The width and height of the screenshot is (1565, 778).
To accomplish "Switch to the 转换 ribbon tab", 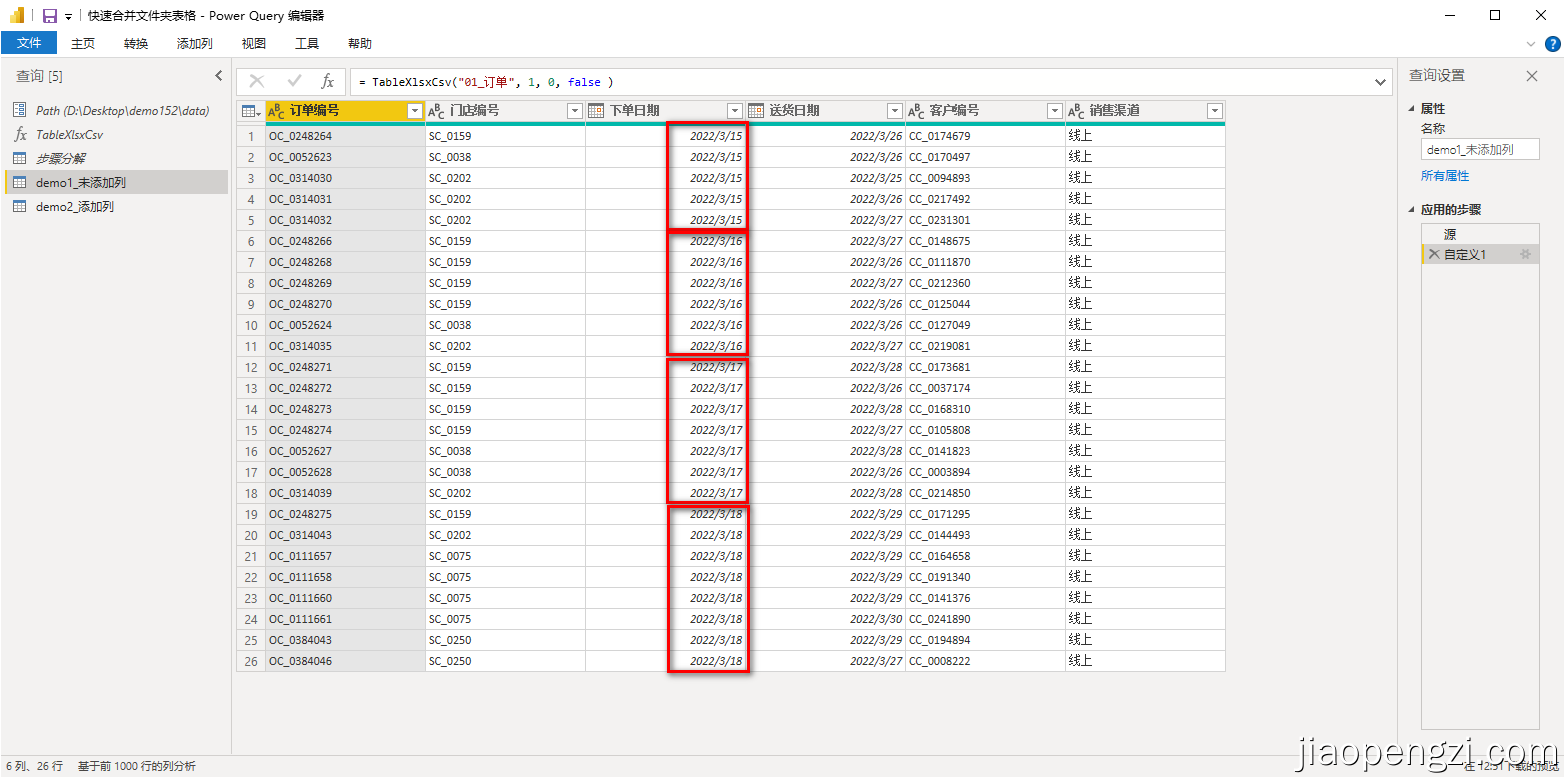I will [x=136, y=43].
